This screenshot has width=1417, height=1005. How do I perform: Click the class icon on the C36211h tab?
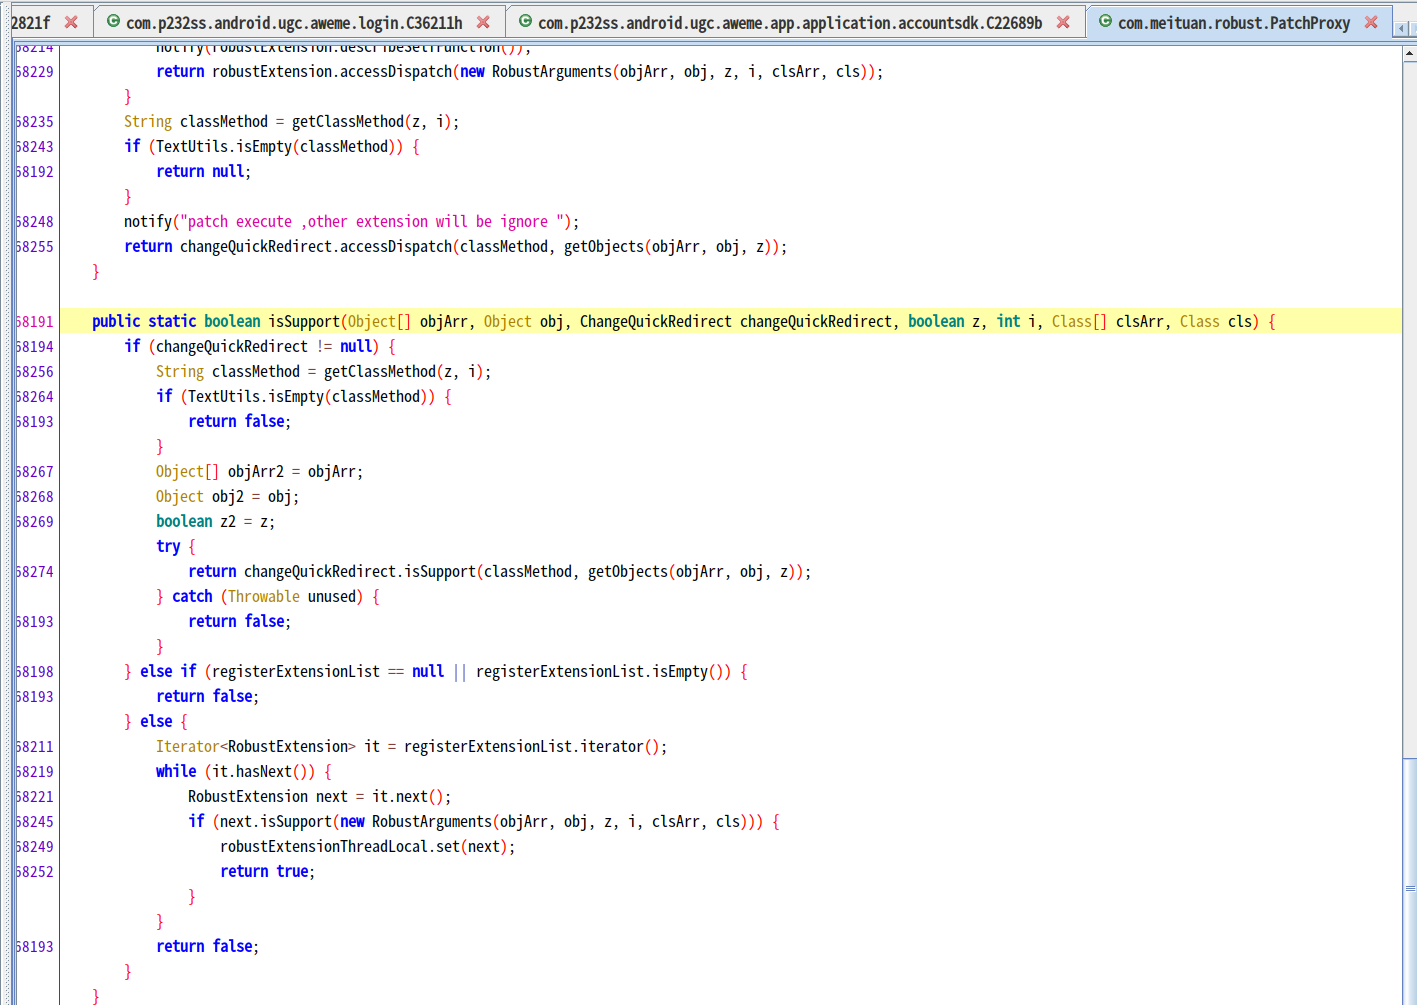pos(113,21)
